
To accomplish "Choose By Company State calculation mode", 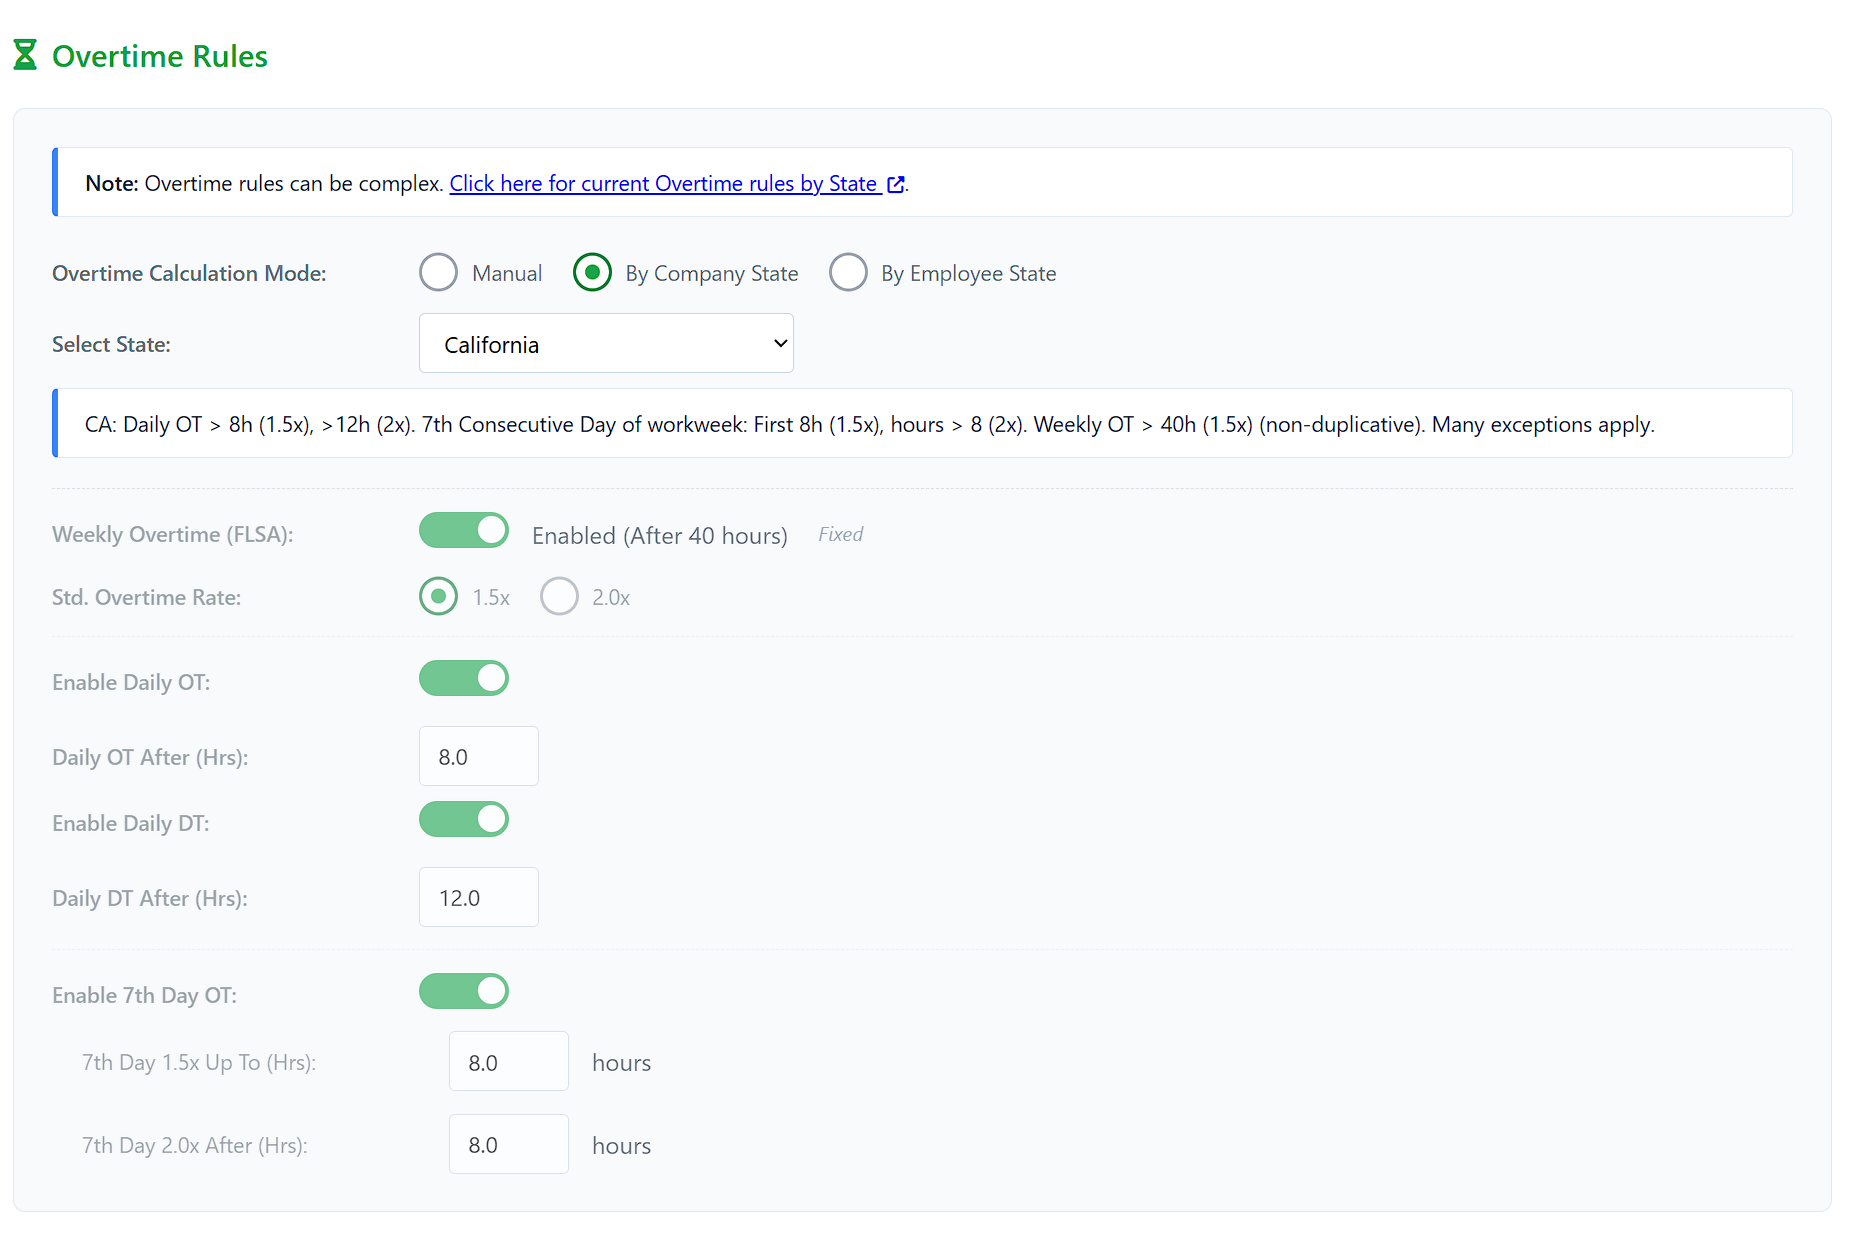I will [x=592, y=273].
